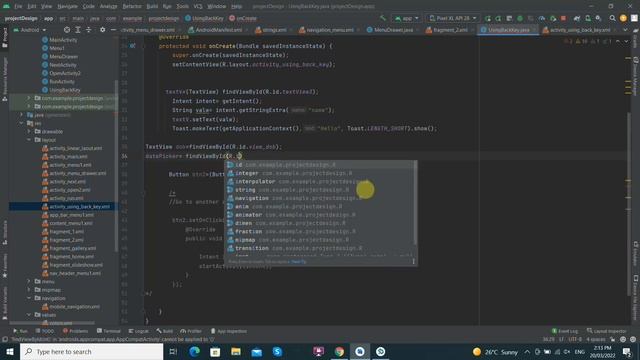Select MainActivity class in project tree
Screen dimensions: 640x360
pos(60,40)
